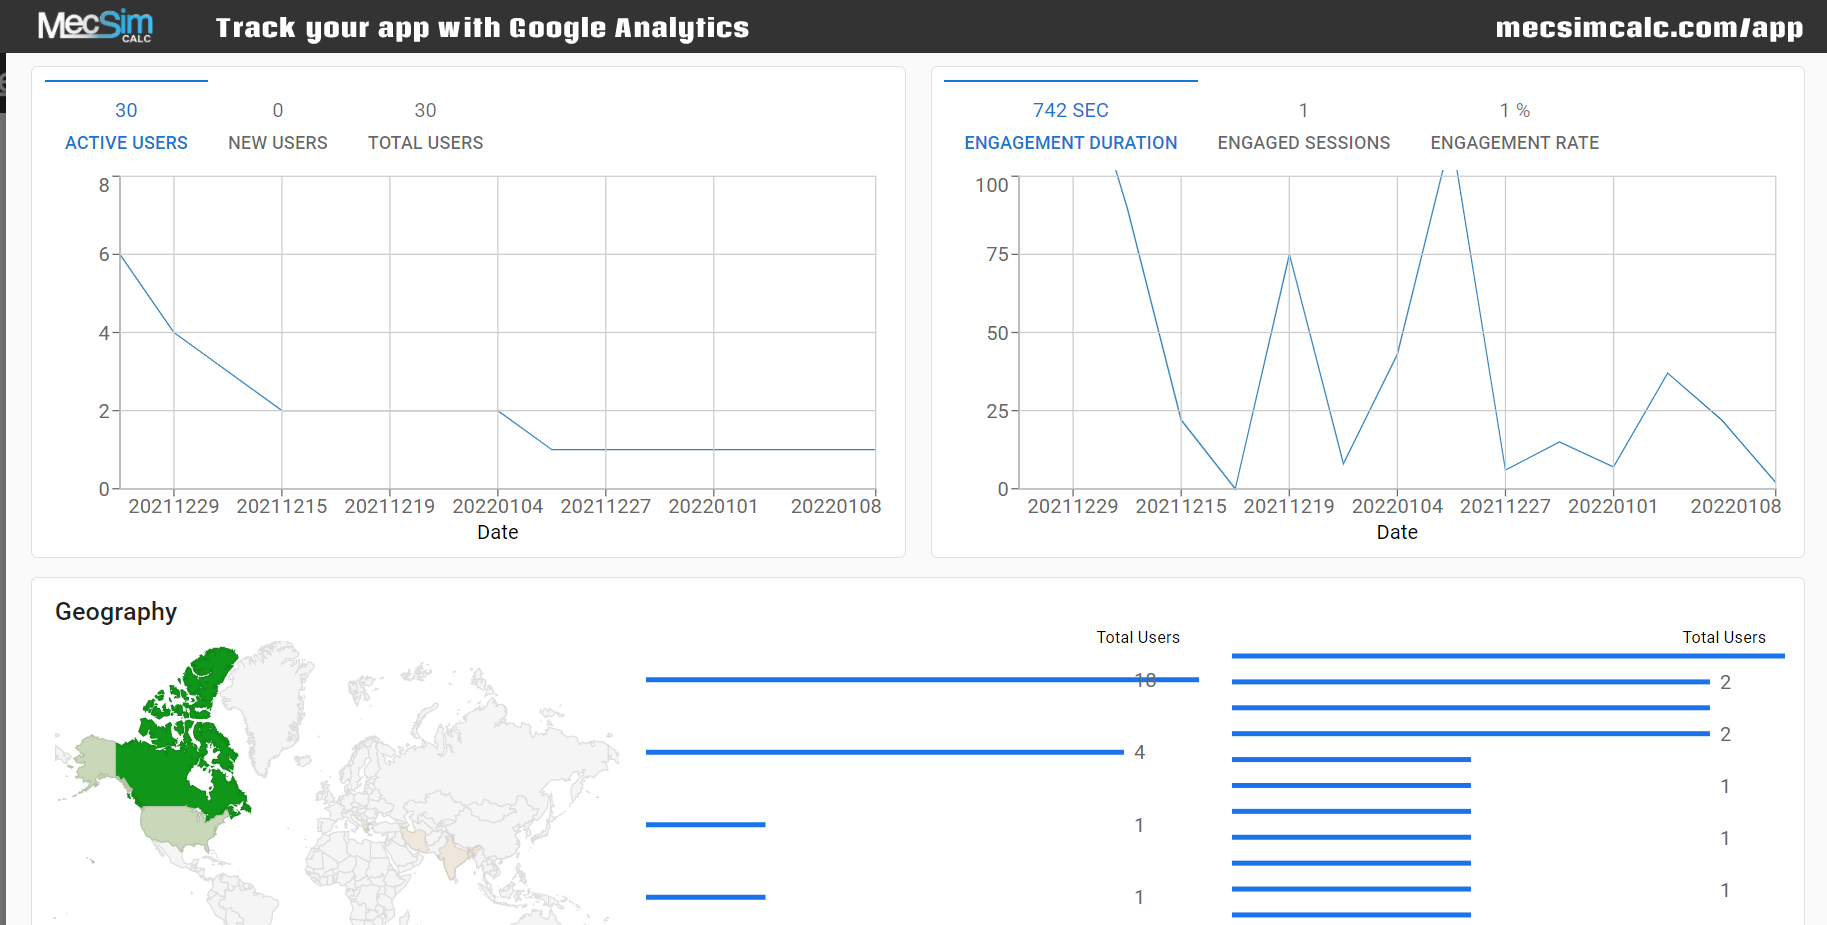Click the Geography section heading
Image resolution: width=1827 pixels, height=925 pixels.
(x=116, y=612)
